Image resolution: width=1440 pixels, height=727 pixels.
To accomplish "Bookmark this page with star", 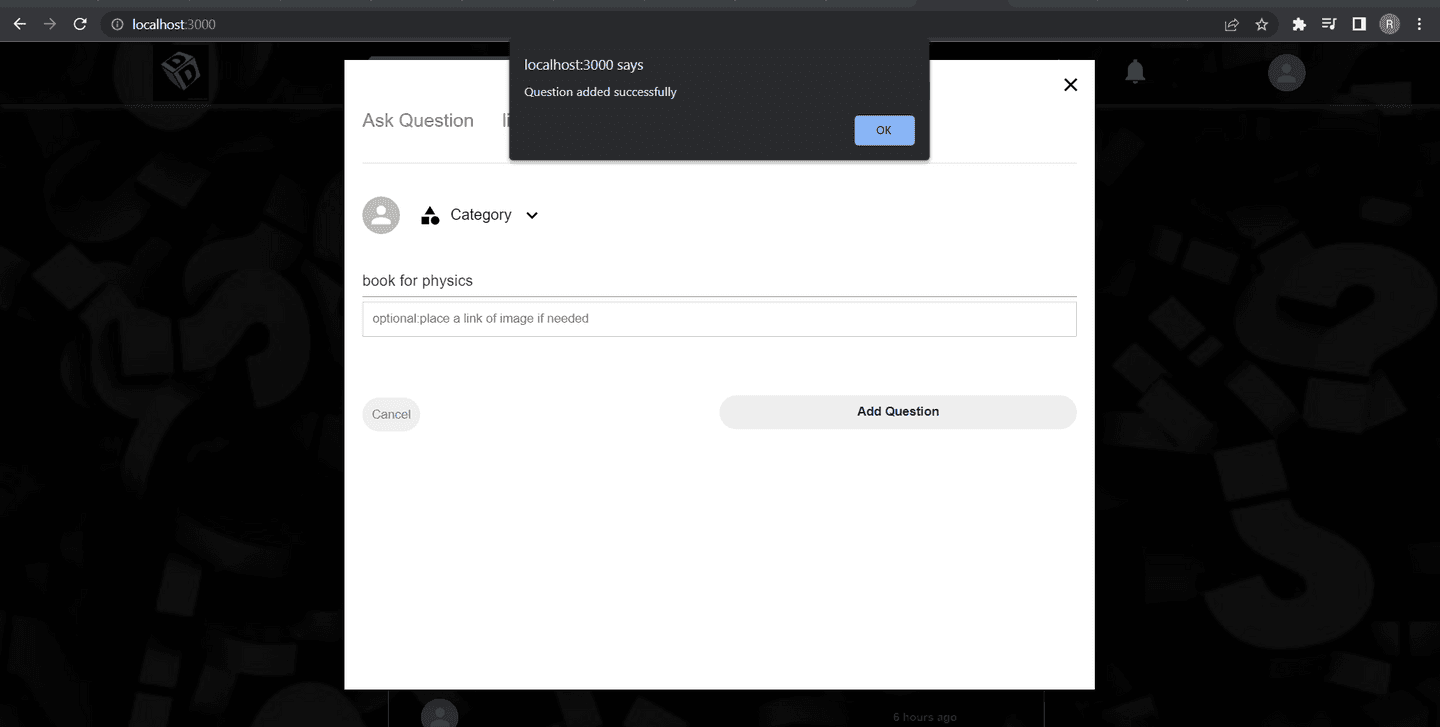I will tap(1262, 24).
